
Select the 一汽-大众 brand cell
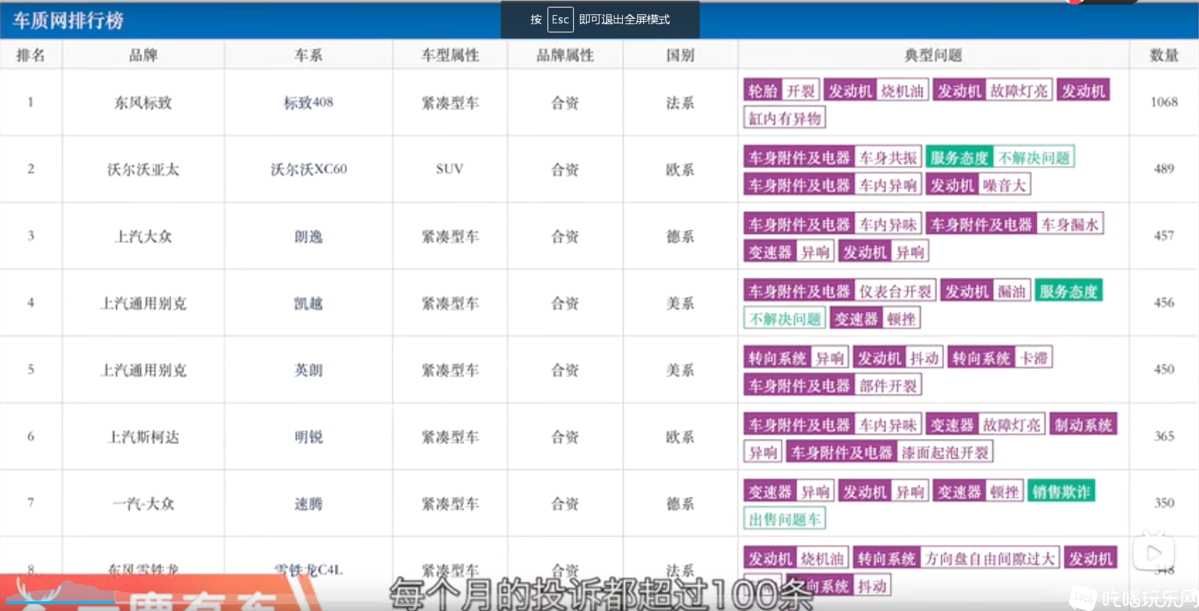click(143, 503)
